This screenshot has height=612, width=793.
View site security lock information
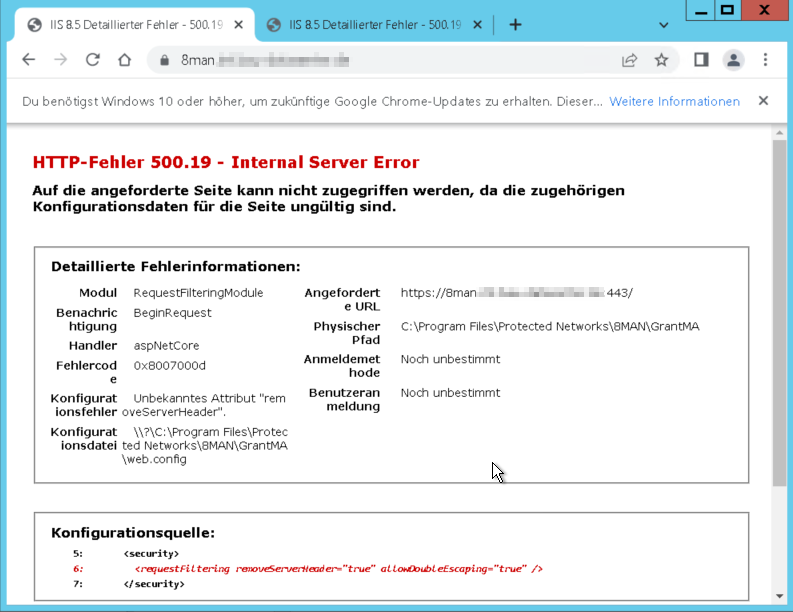coord(164,60)
